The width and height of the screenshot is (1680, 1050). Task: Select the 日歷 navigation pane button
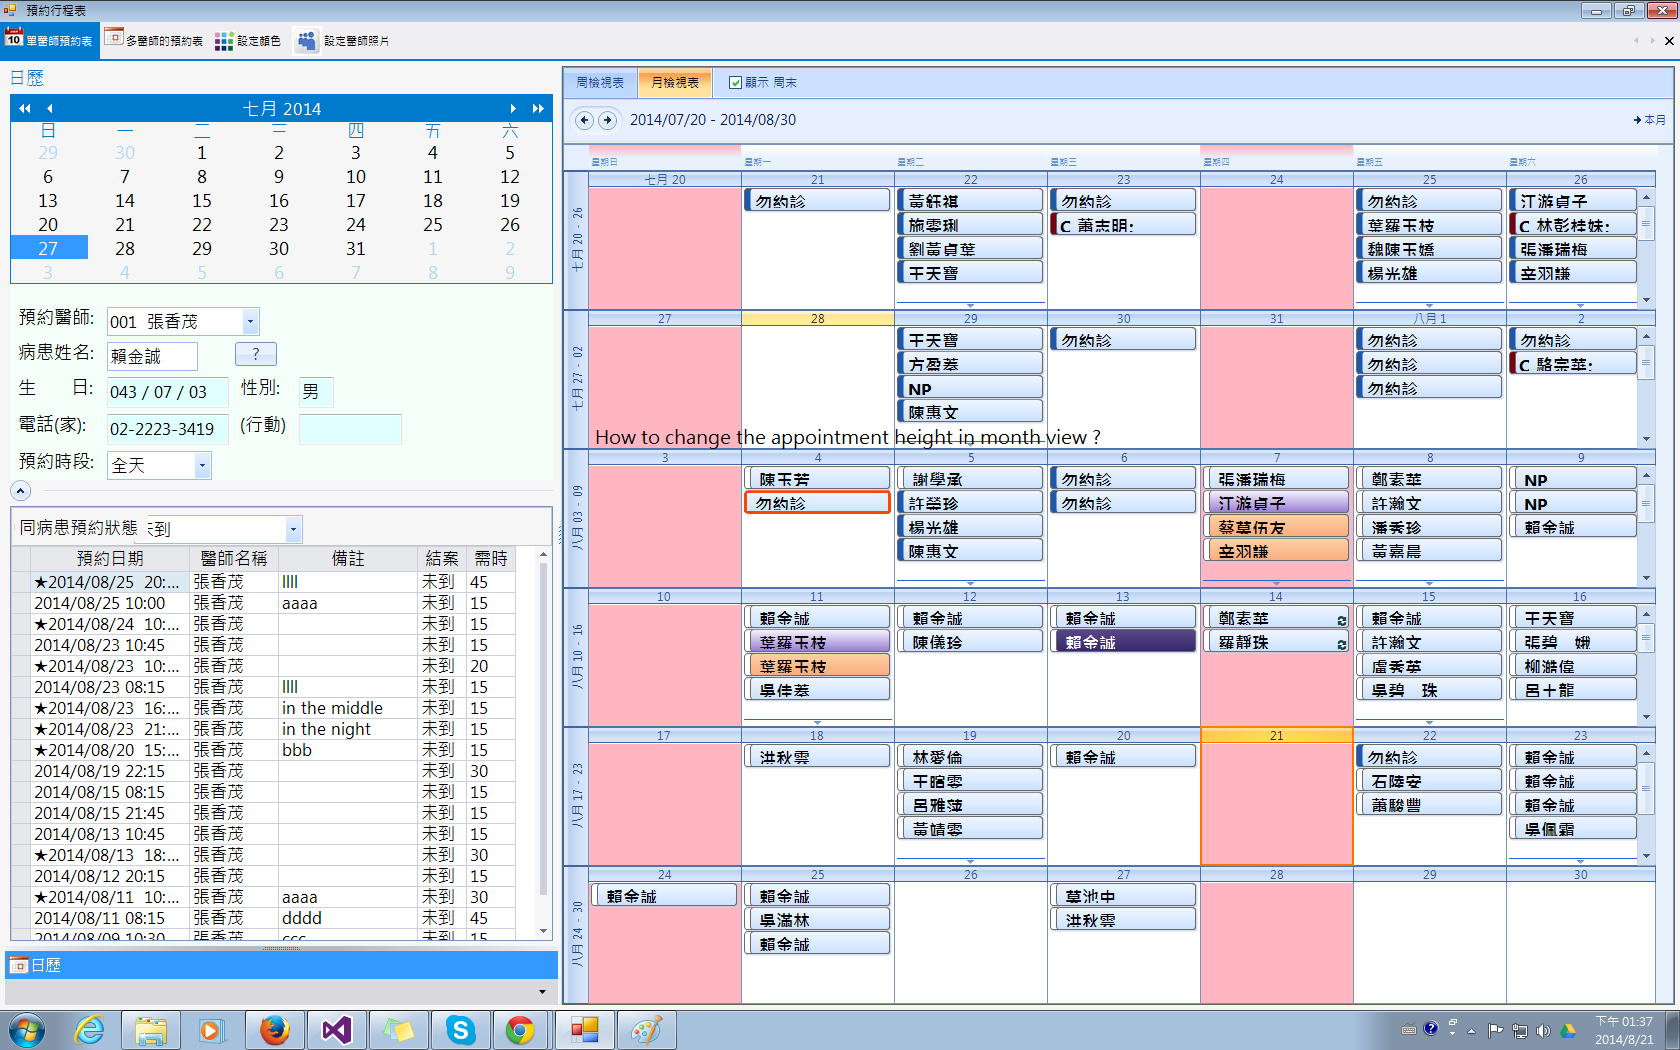[x=281, y=965]
